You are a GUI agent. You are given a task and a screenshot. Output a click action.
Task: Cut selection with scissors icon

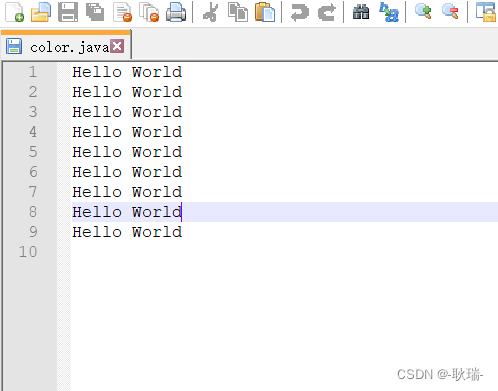point(211,12)
